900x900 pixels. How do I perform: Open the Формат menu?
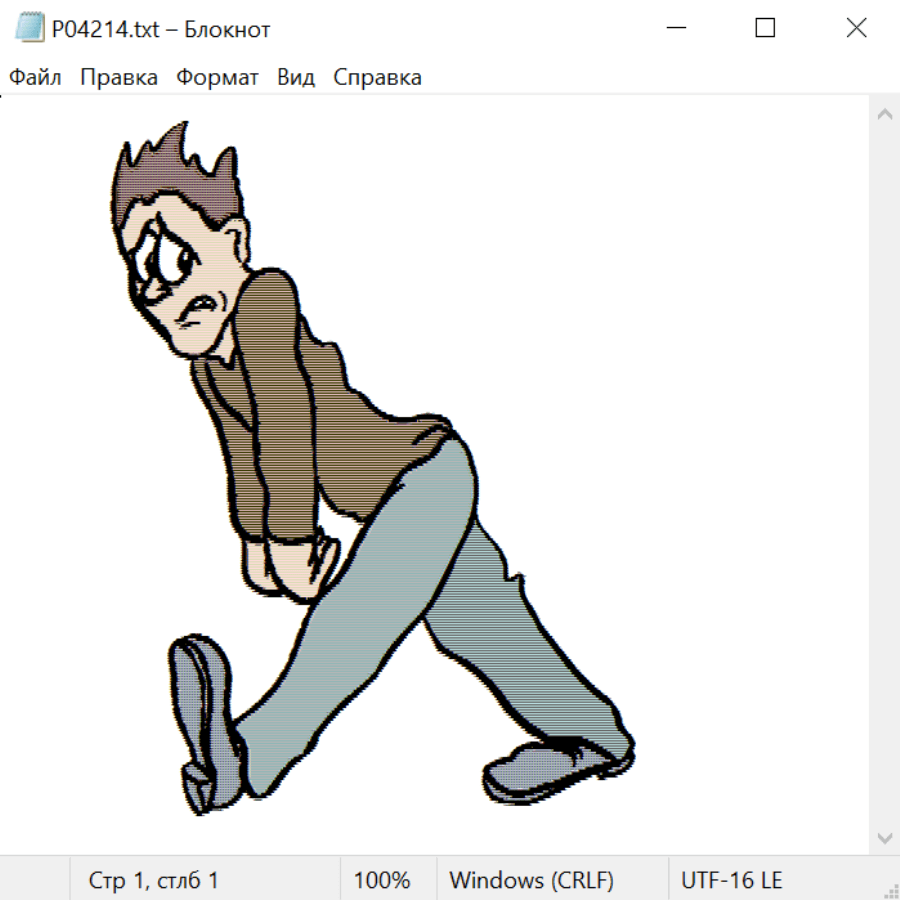coord(217,78)
